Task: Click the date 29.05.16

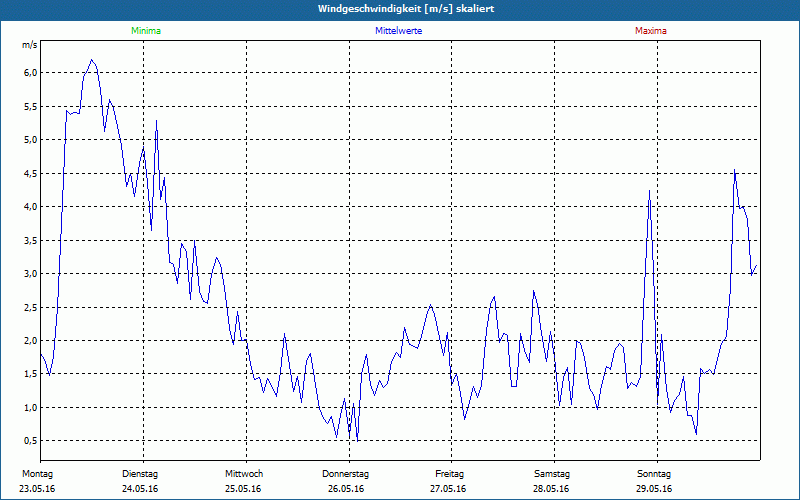Action: (654, 489)
